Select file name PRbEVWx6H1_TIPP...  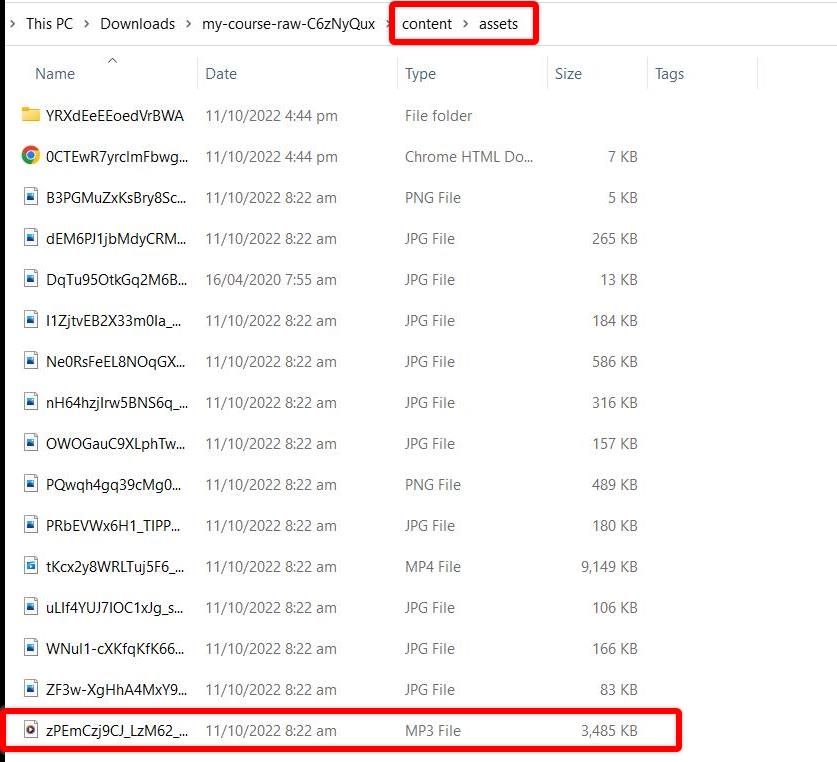(x=113, y=526)
